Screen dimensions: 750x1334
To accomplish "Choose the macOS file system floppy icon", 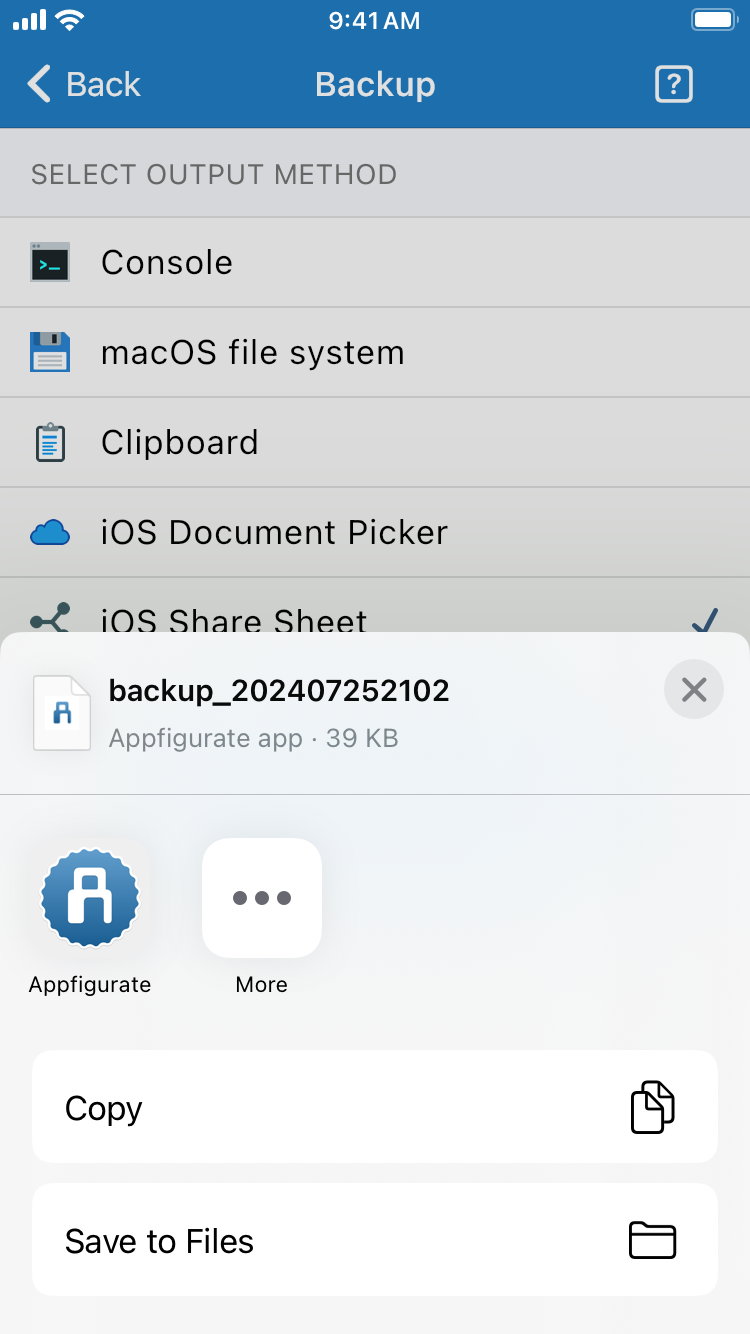I will pyautogui.click(x=50, y=352).
